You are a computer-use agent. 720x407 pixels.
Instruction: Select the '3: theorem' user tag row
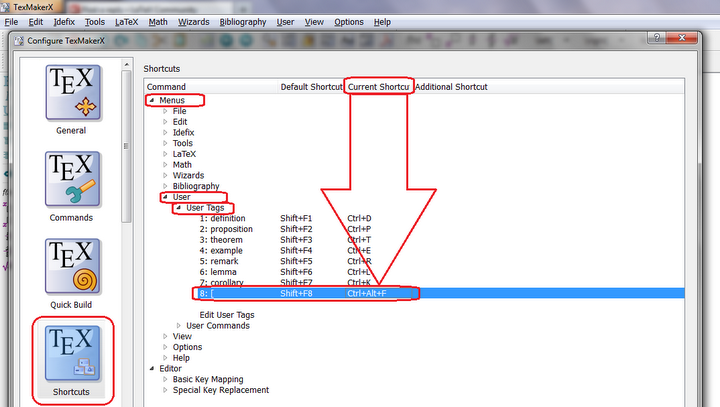pyautogui.click(x=221, y=240)
